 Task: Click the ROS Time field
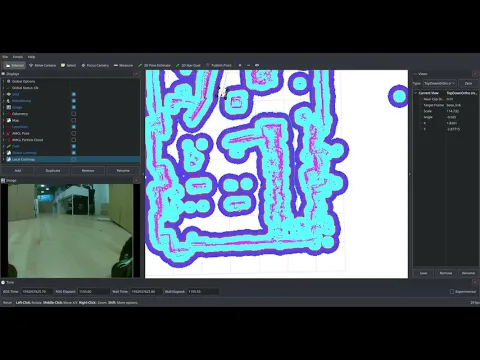pyautogui.click(x=37, y=292)
